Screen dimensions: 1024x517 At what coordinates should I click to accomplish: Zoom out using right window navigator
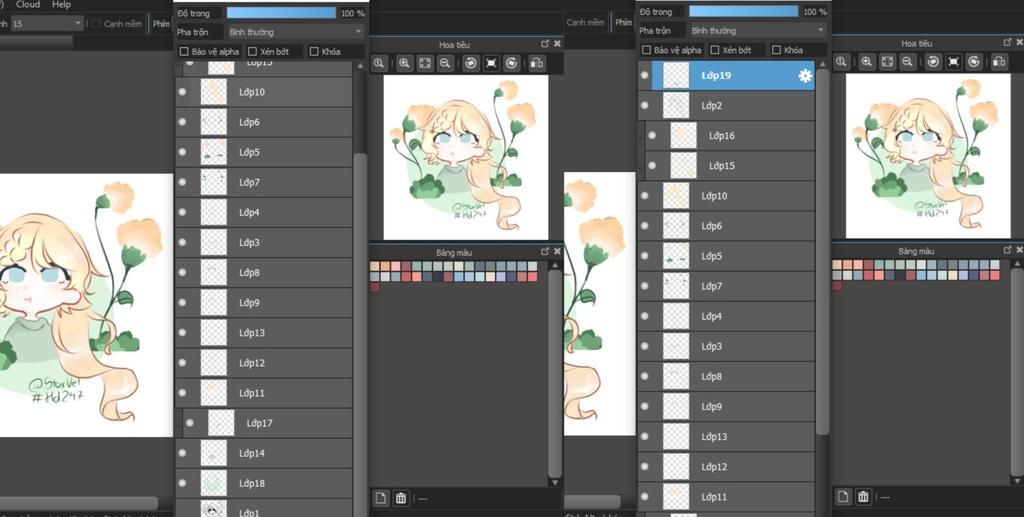907,62
